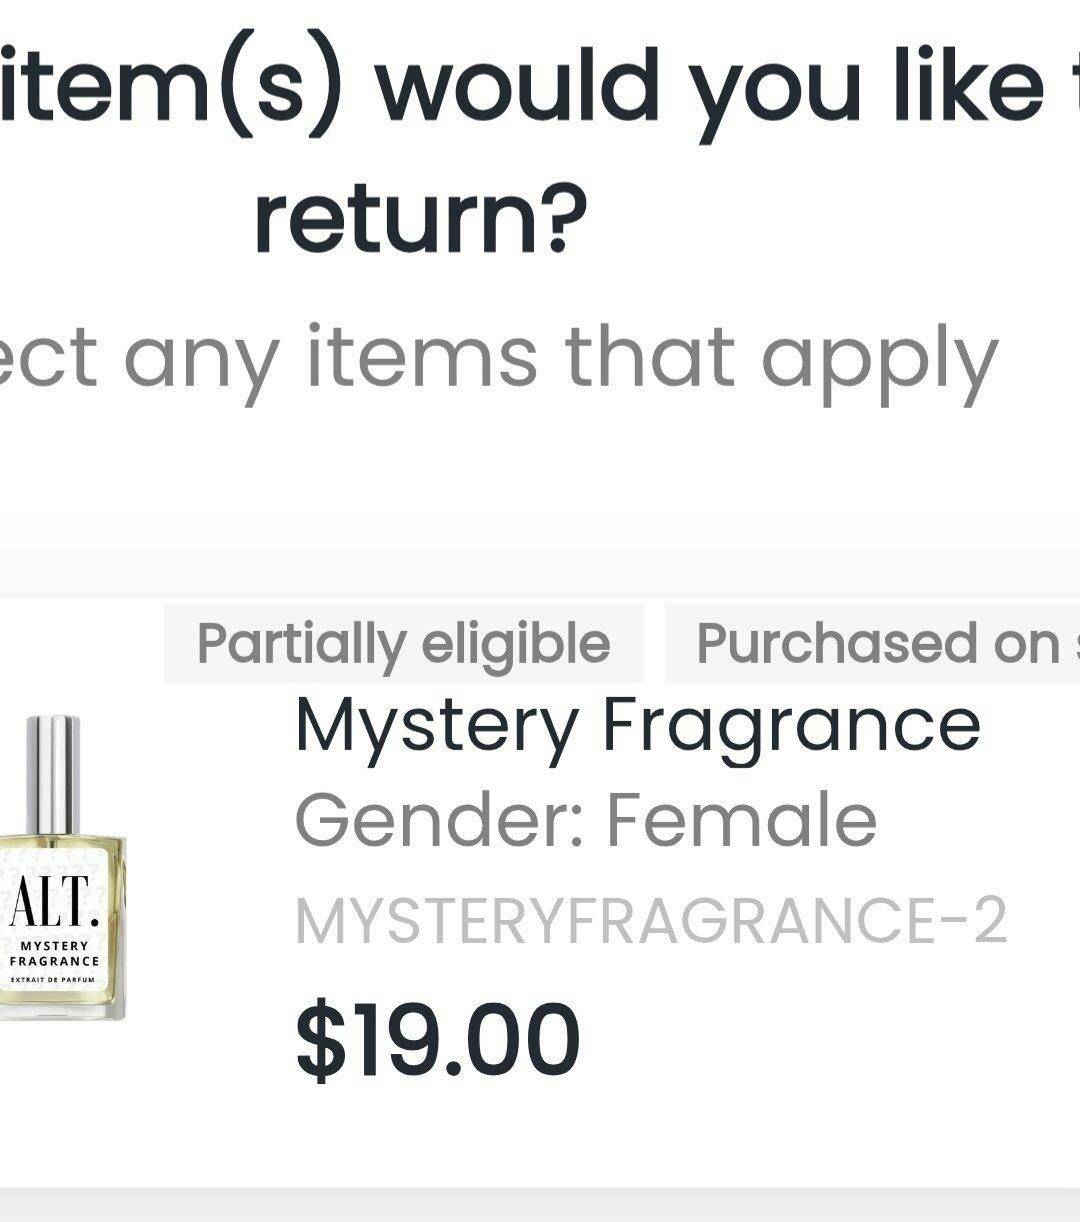The image size is (1080, 1222).
Task: Click the "item(s) would you like" heading line
Action: (x=520, y=85)
